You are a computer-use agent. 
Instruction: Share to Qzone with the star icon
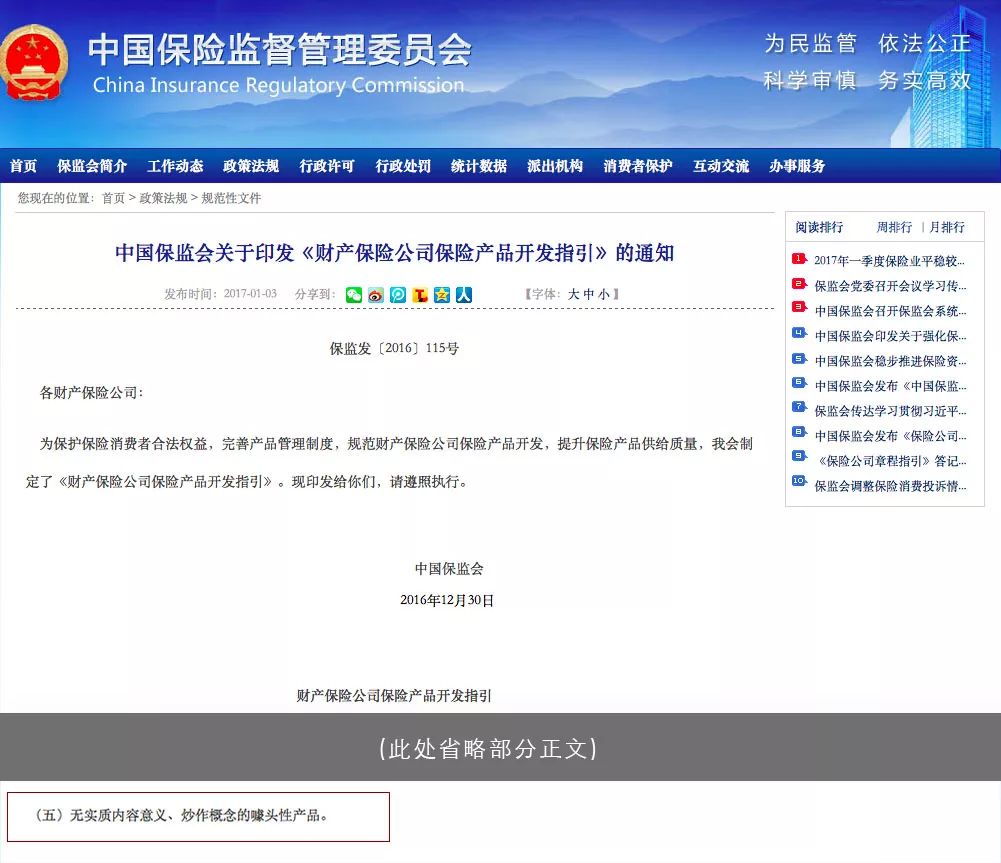tap(442, 294)
